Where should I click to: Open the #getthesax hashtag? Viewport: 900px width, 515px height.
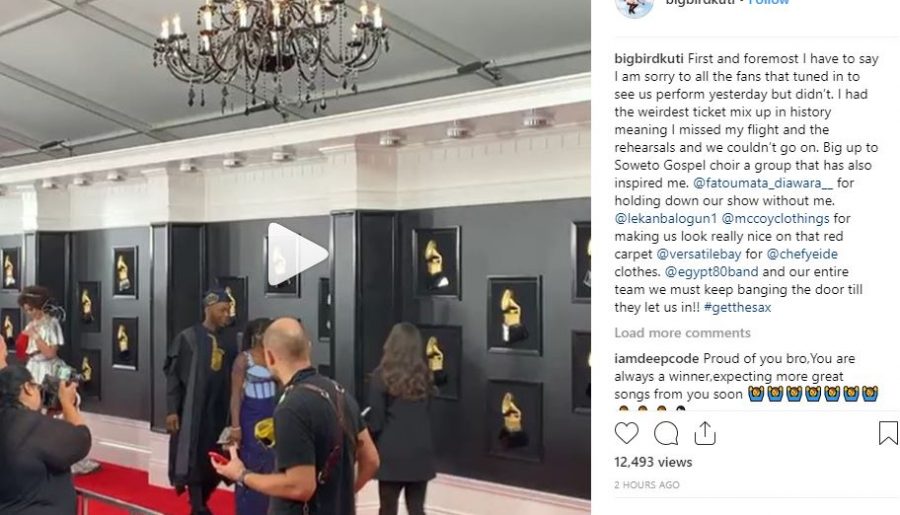(x=738, y=308)
